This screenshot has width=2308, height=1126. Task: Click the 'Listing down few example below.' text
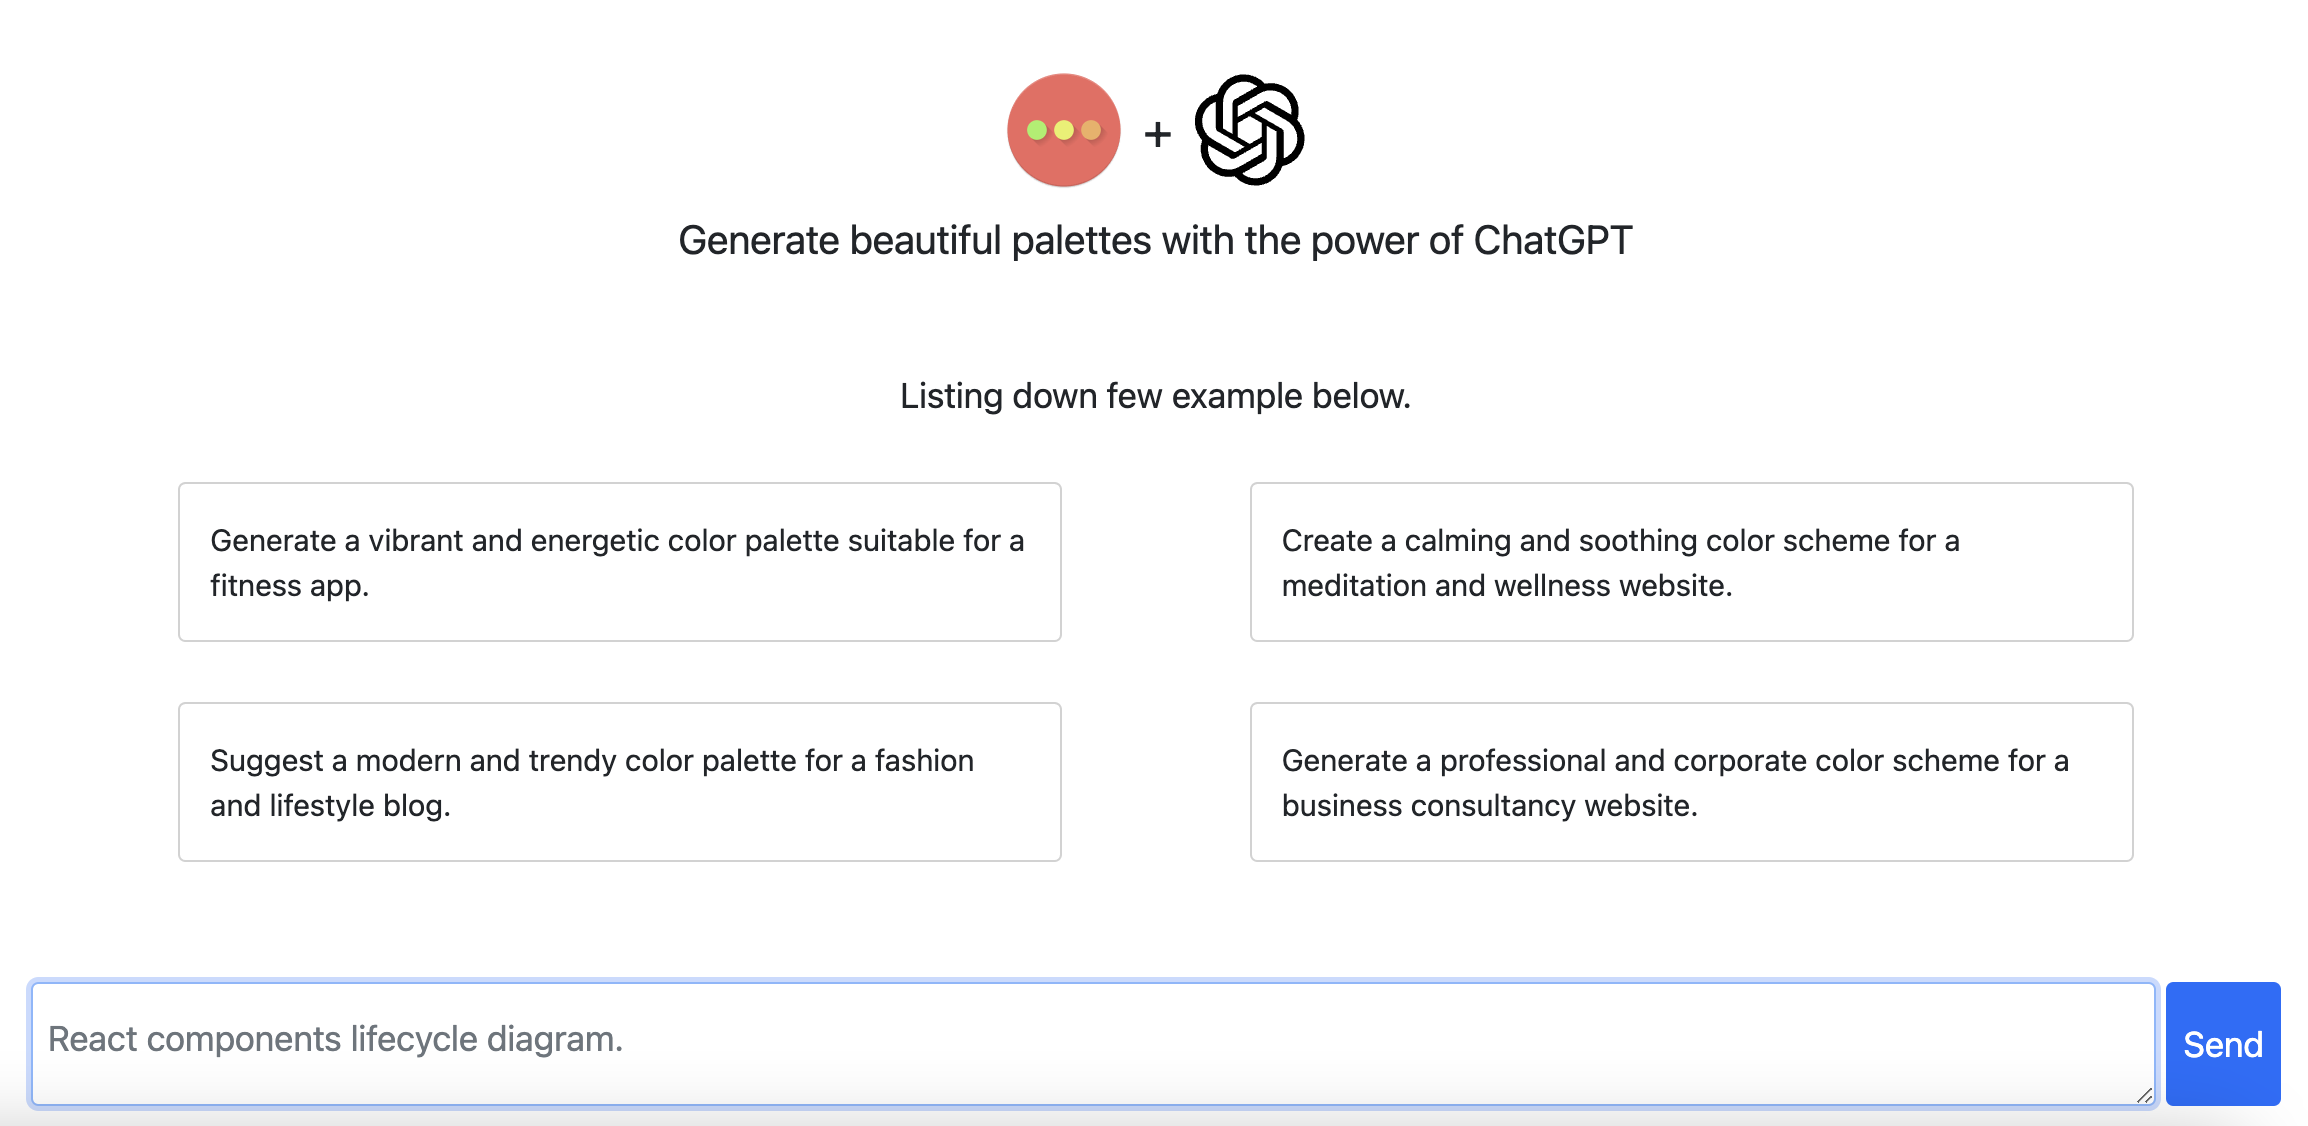(x=1155, y=396)
